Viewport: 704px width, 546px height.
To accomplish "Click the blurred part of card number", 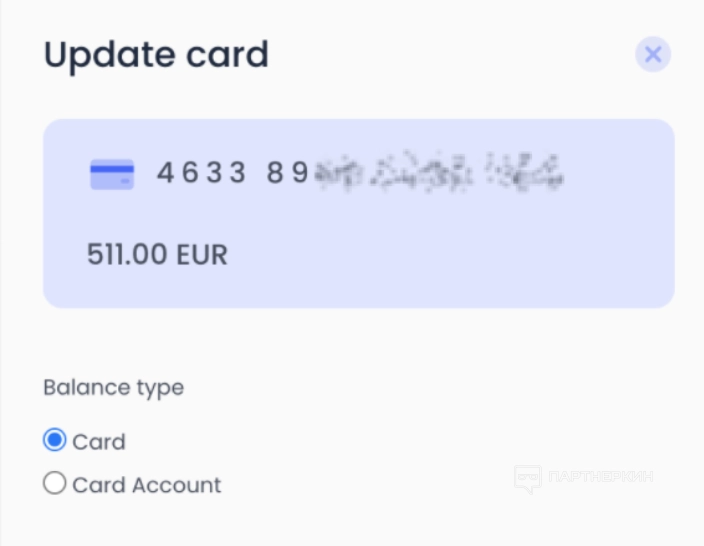I will pyautogui.click(x=440, y=174).
